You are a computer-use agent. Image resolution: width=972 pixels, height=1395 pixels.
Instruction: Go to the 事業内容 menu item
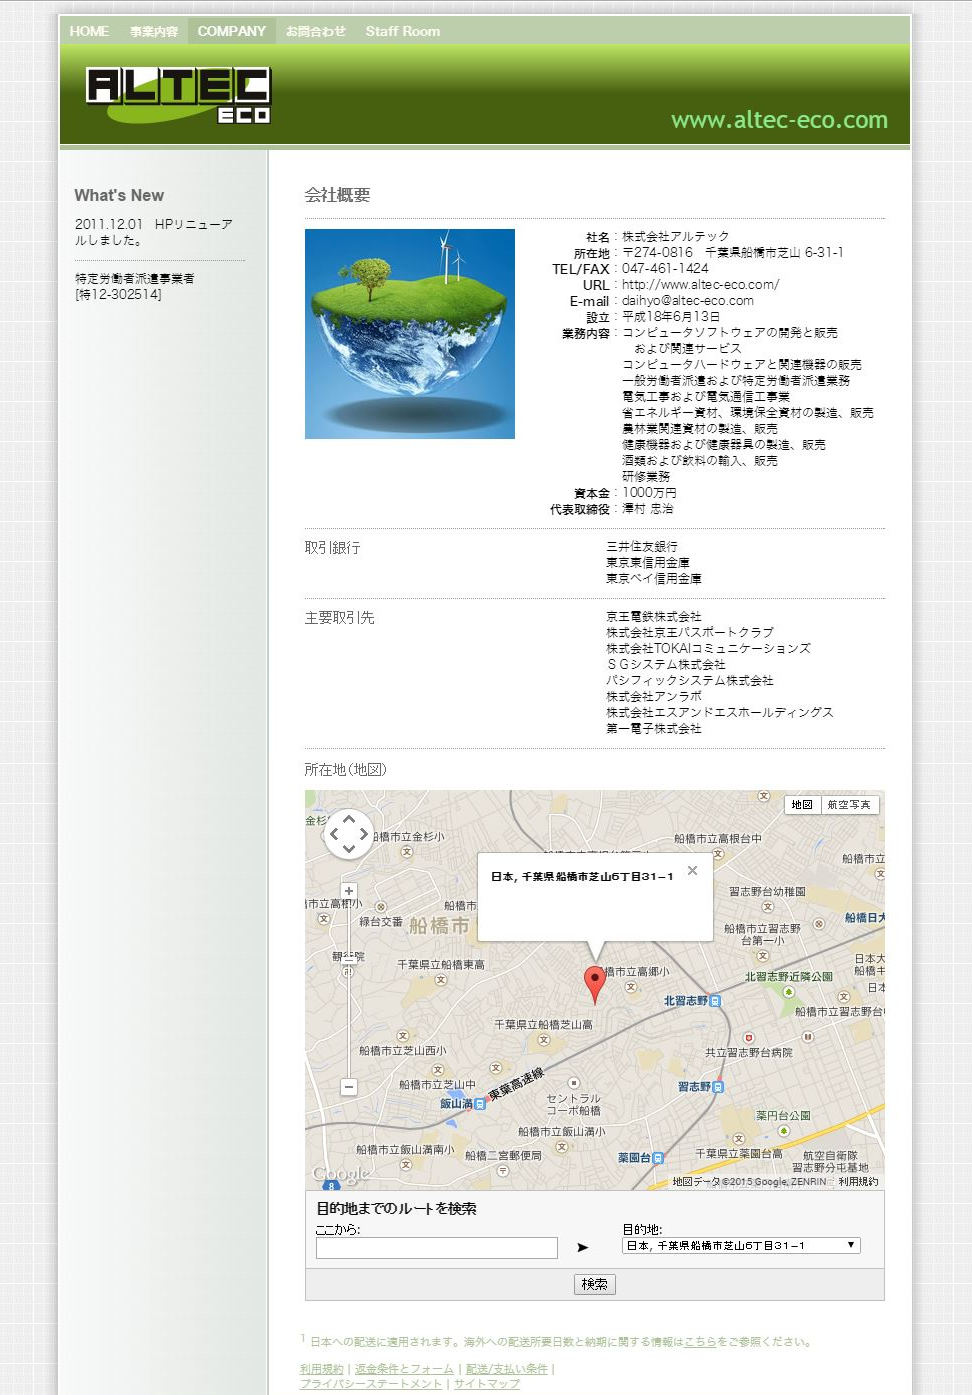(153, 31)
